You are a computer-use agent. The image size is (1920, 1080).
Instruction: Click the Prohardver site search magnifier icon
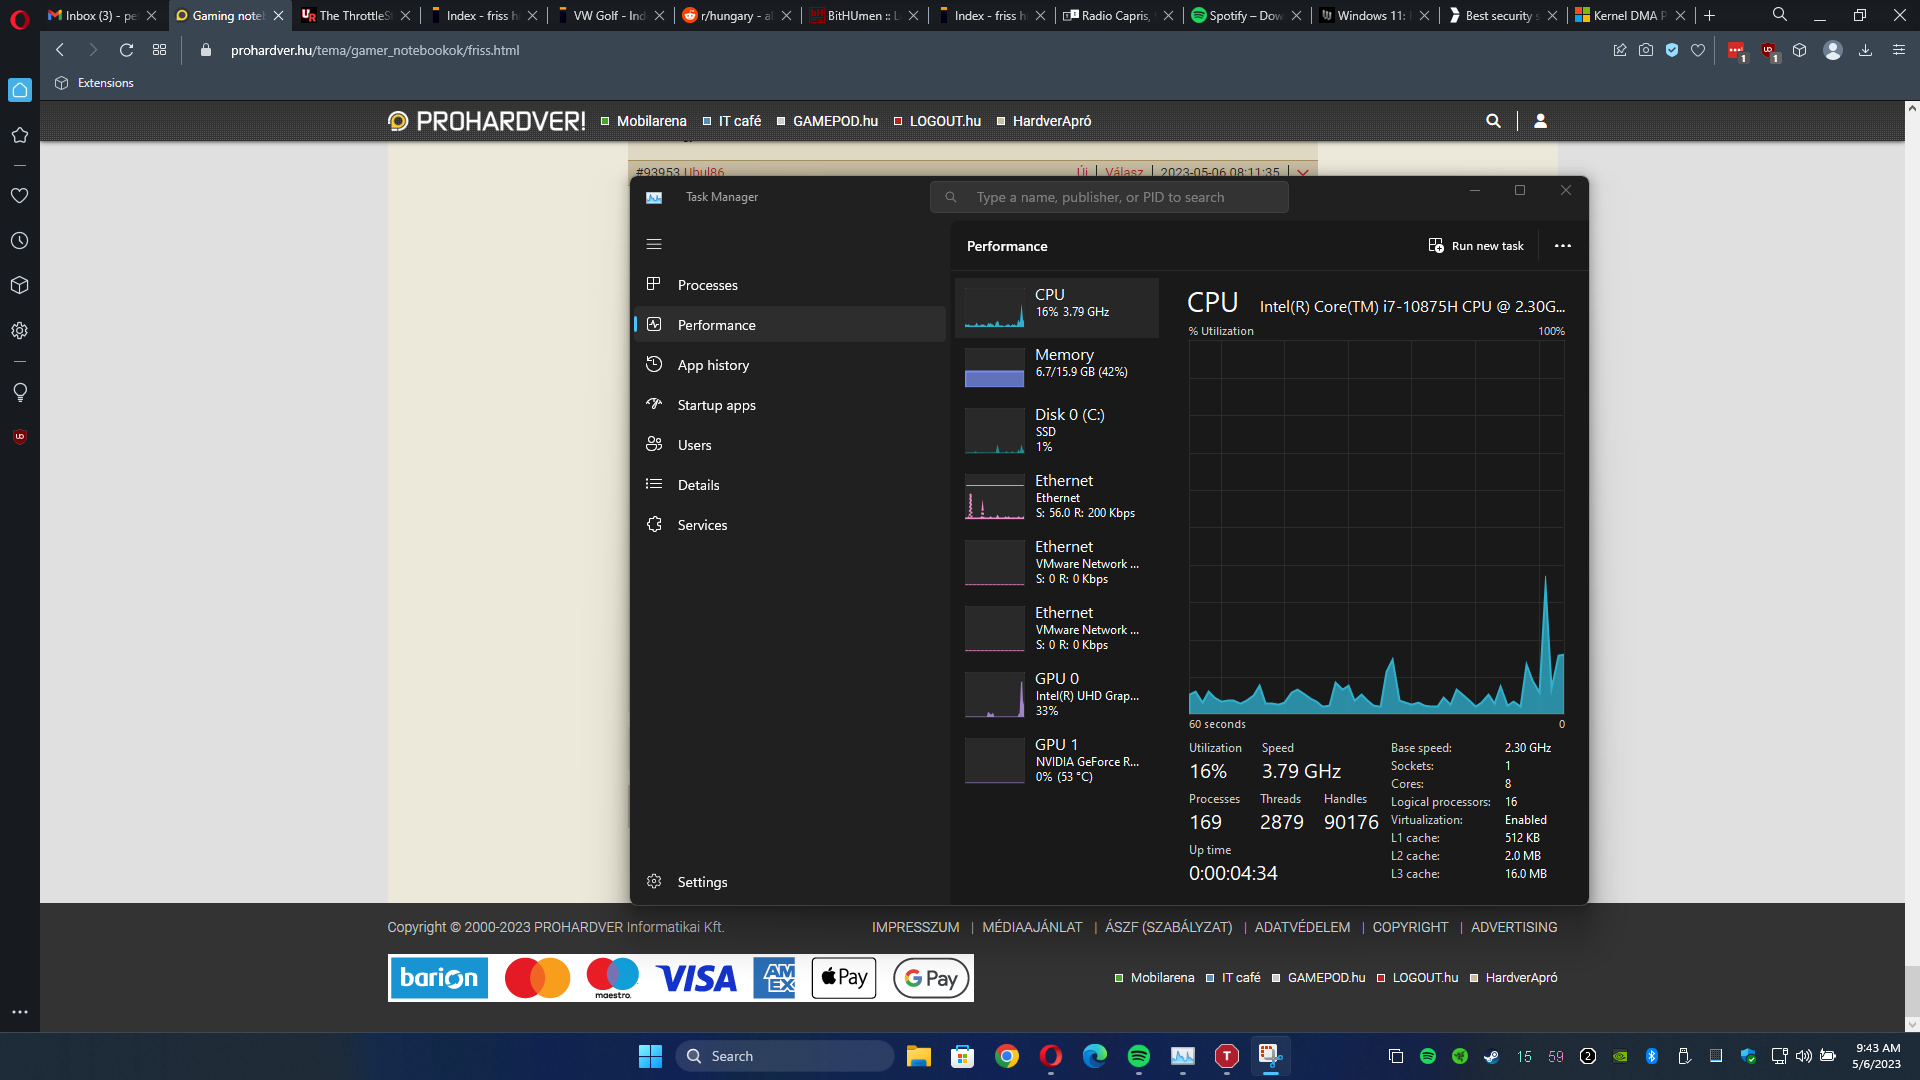pyautogui.click(x=1493, y=121)
